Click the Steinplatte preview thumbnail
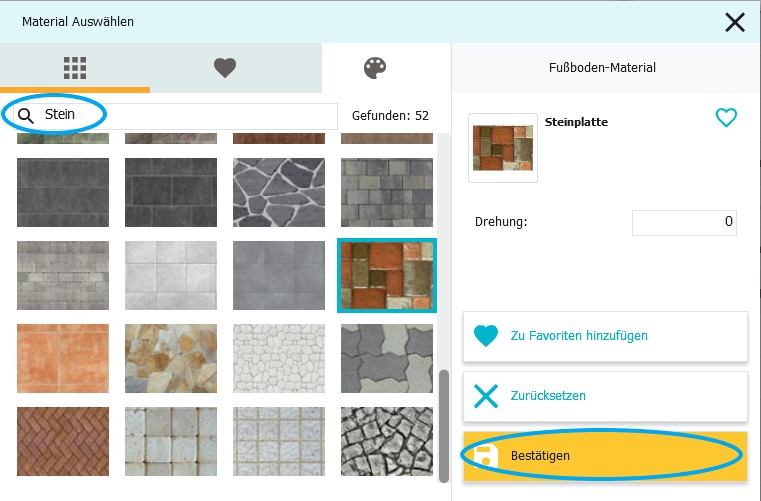761x501 pixels. click(503, 148)
